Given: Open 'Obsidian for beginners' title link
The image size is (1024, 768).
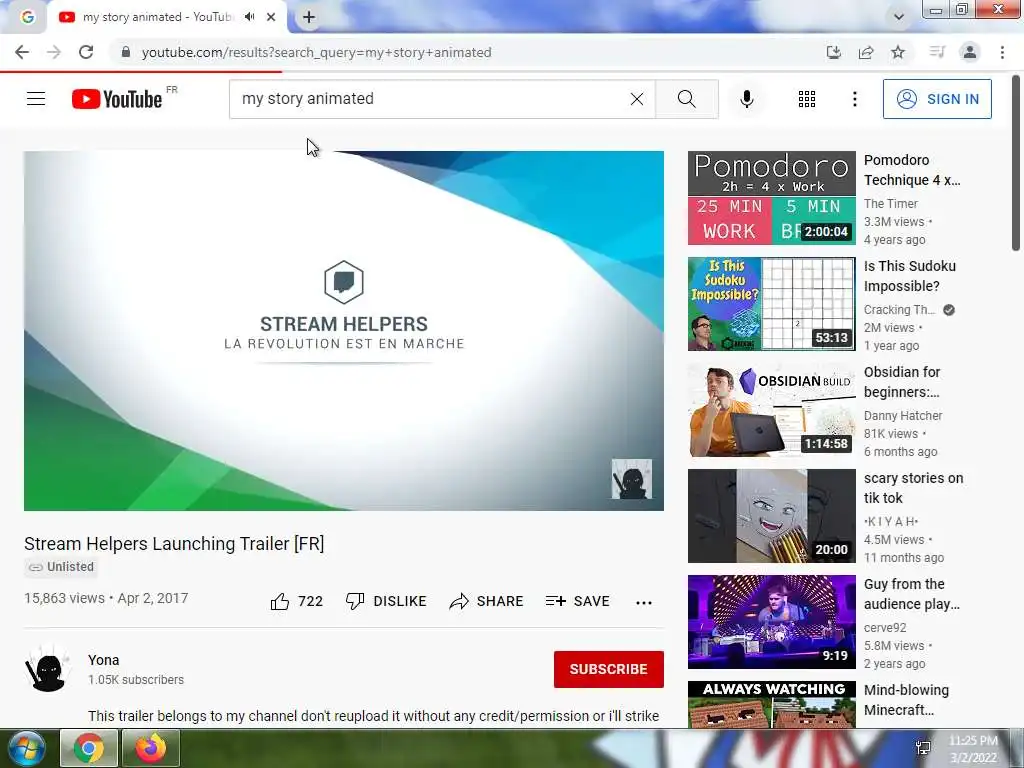Looking at the screenshot, I should pyautogui.click(x=902, y=381).
